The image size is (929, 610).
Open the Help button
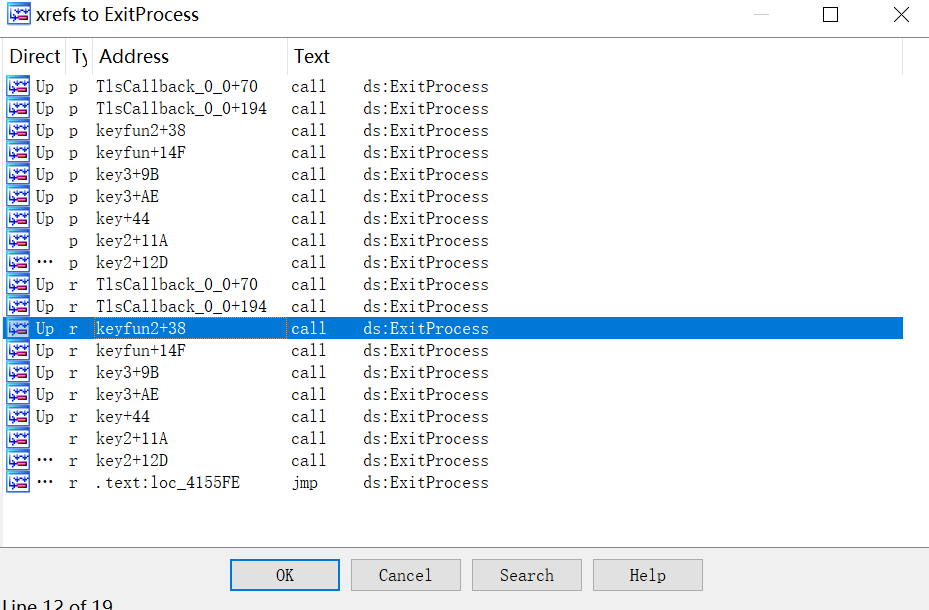(648, 575)
